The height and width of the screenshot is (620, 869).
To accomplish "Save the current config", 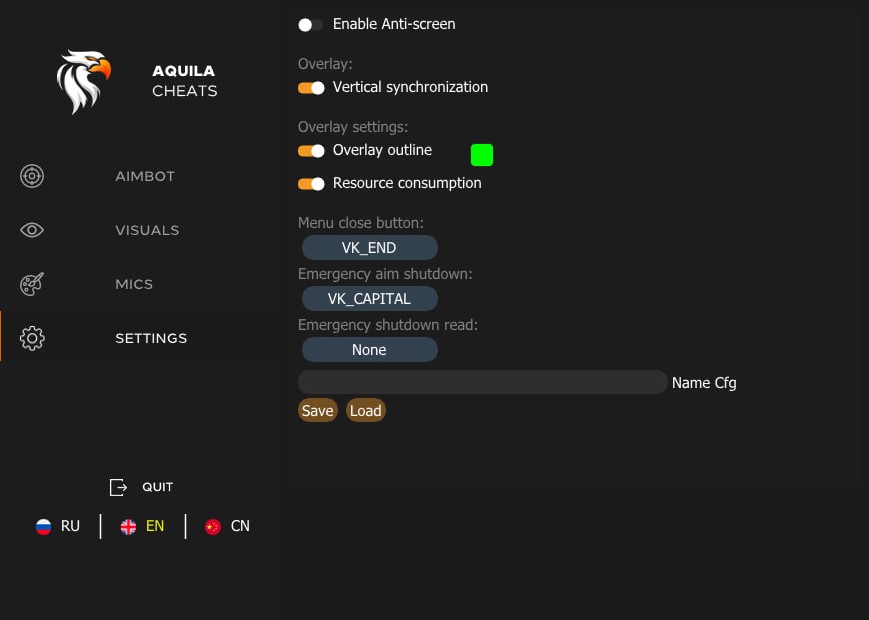I will [317, 410].
